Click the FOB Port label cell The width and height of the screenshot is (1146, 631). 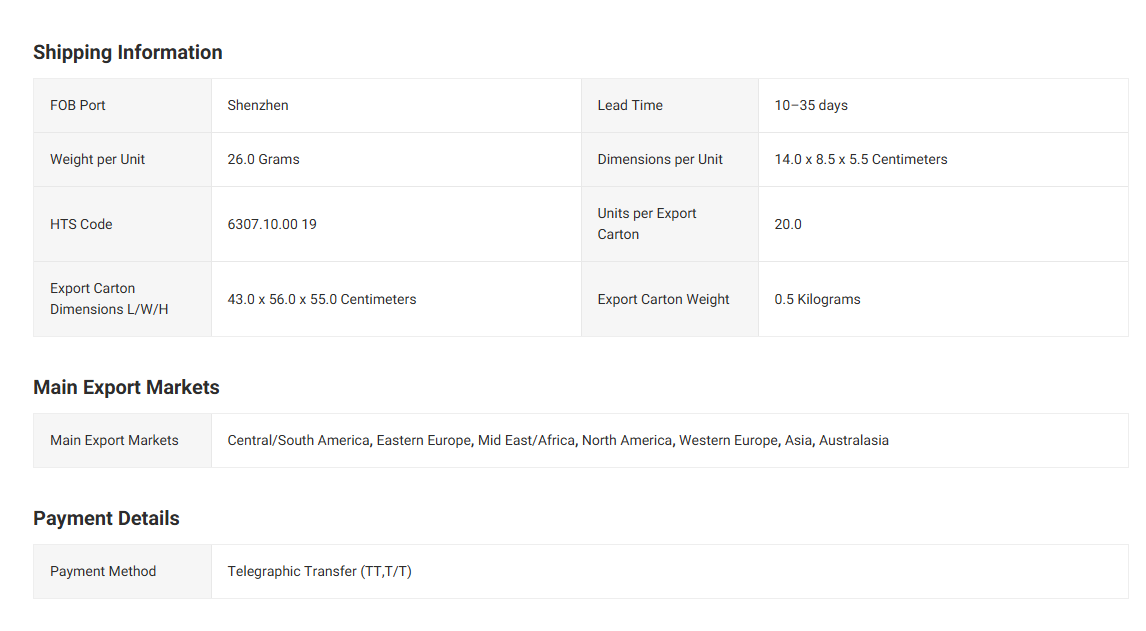78,105
